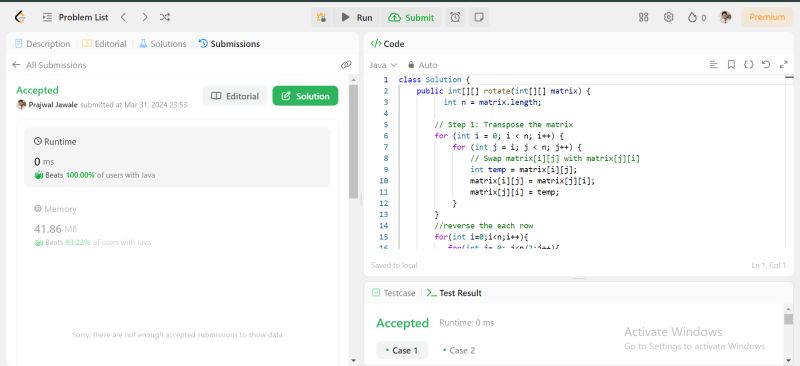Switch to the Editorial tab
Screen dimensions: 800x366
point(104,44)
